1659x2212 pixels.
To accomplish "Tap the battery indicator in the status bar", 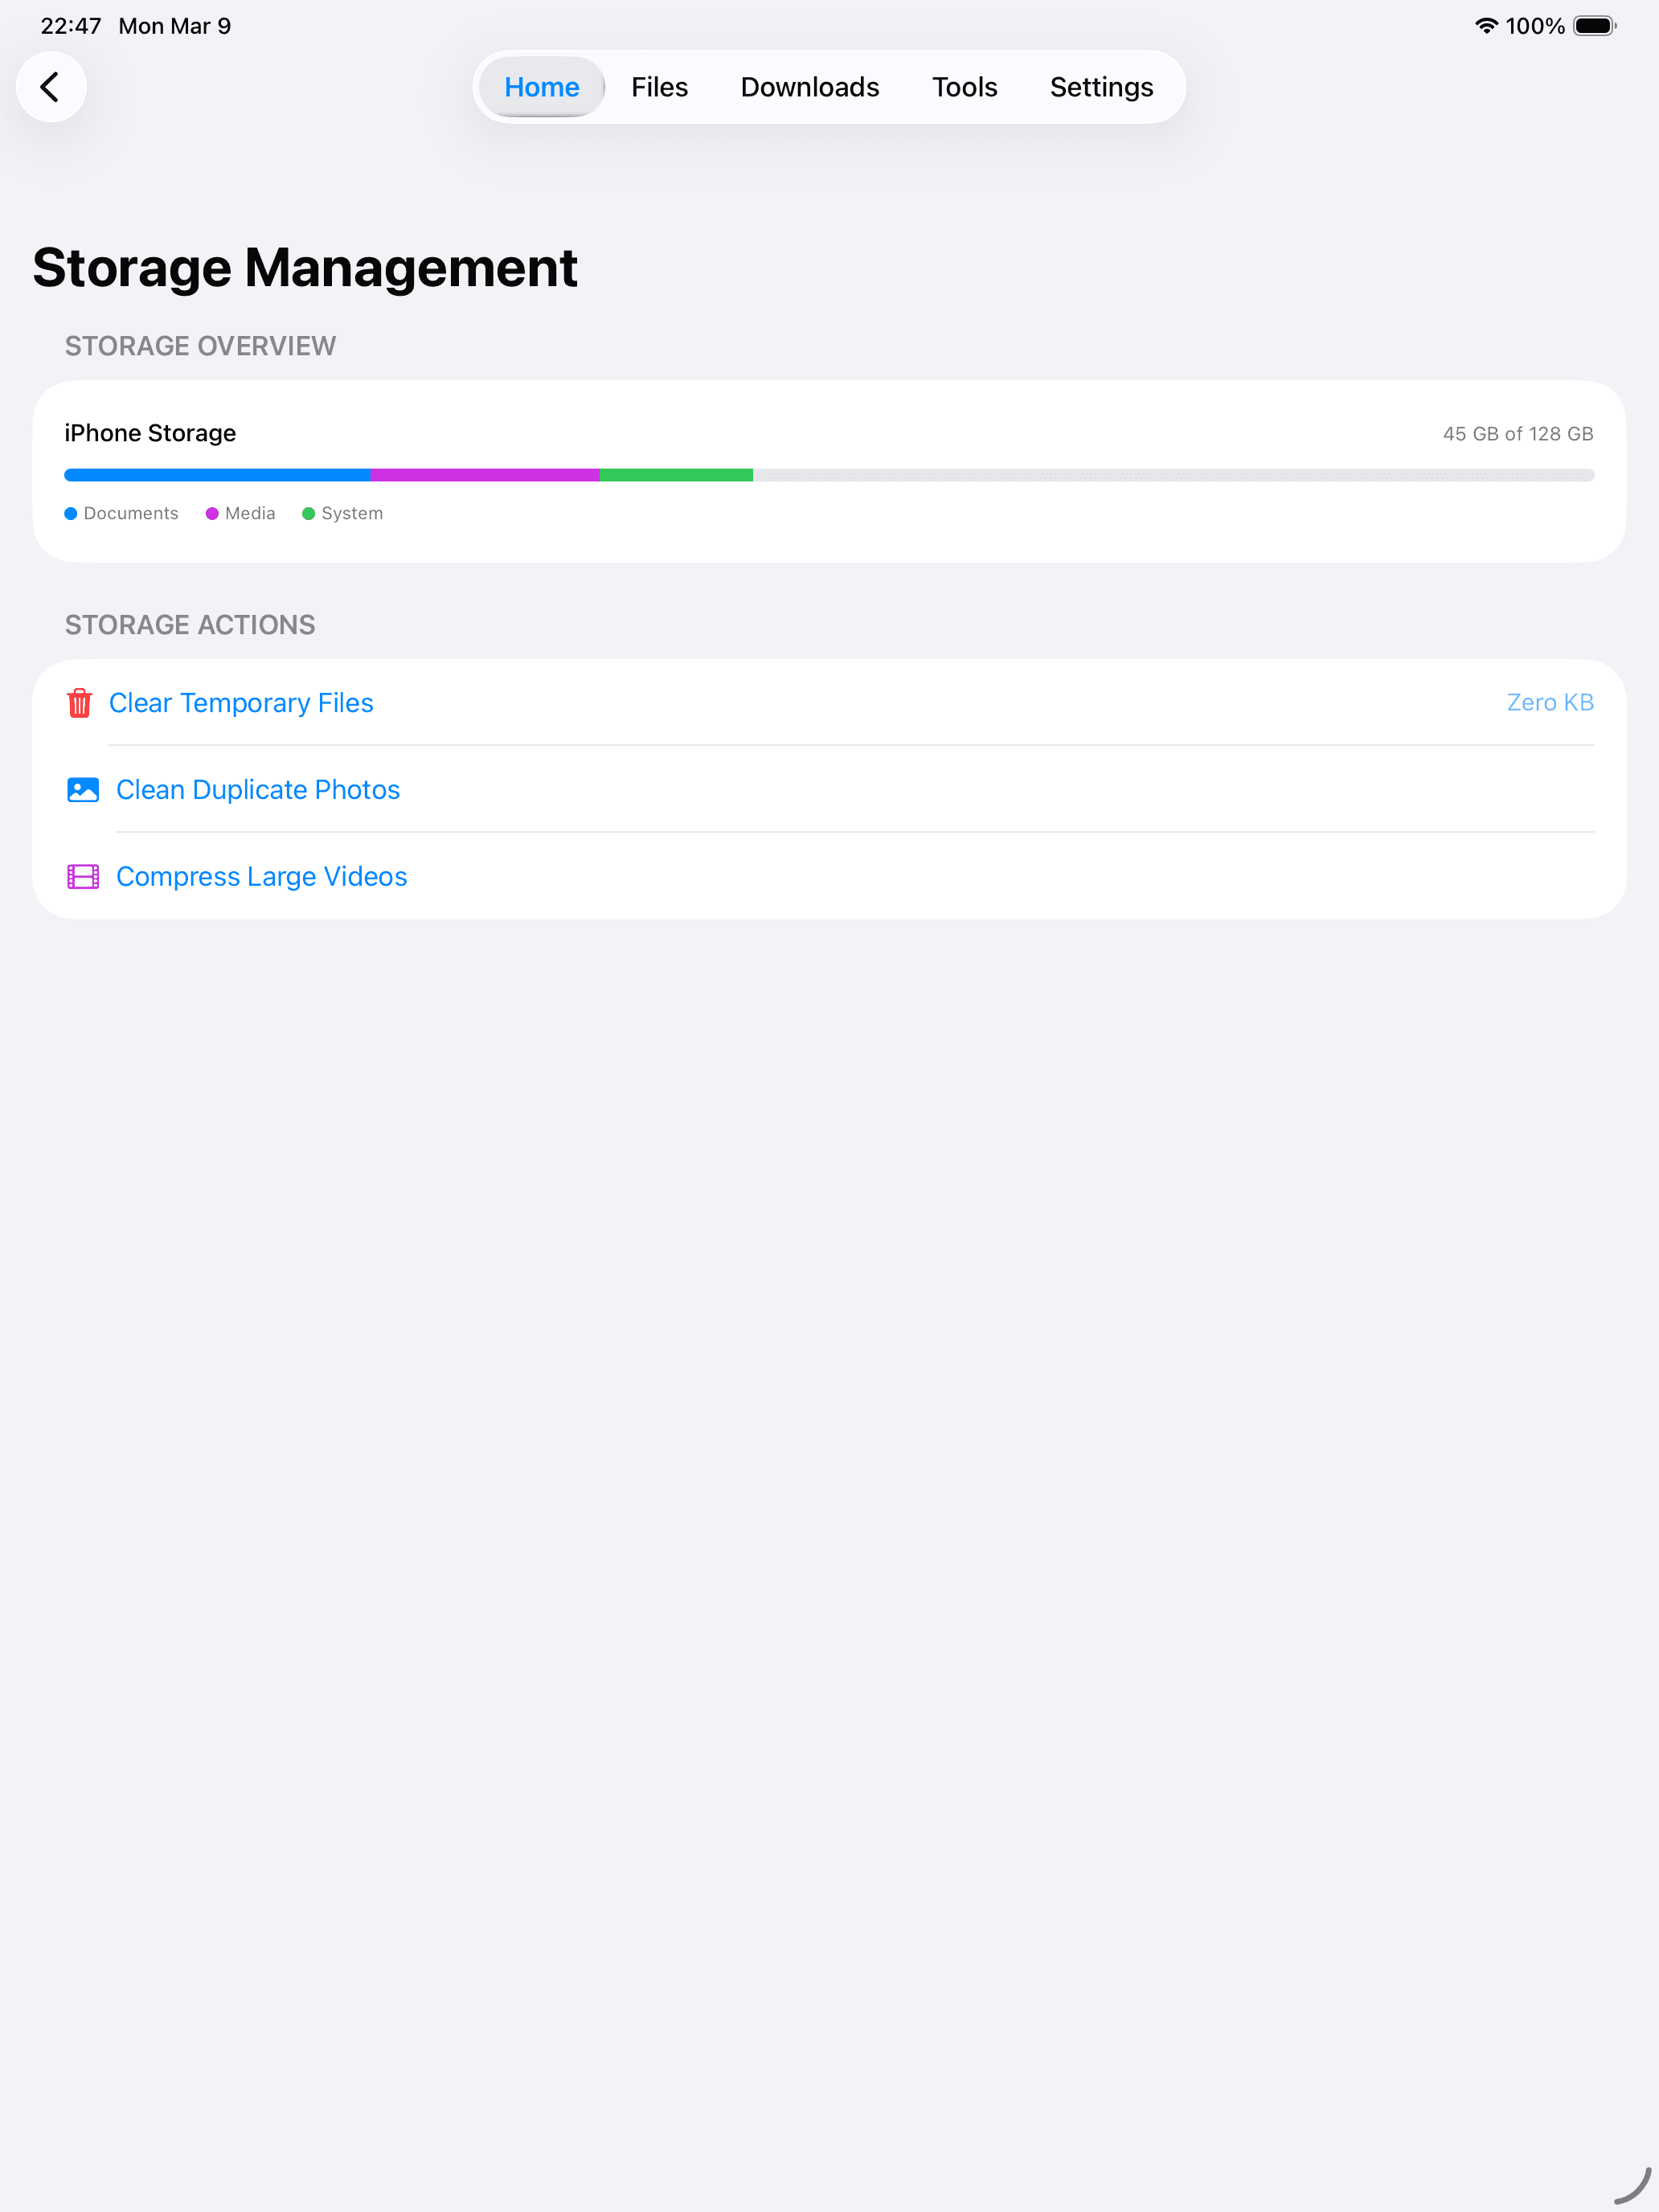I will tap(1594, 25).
